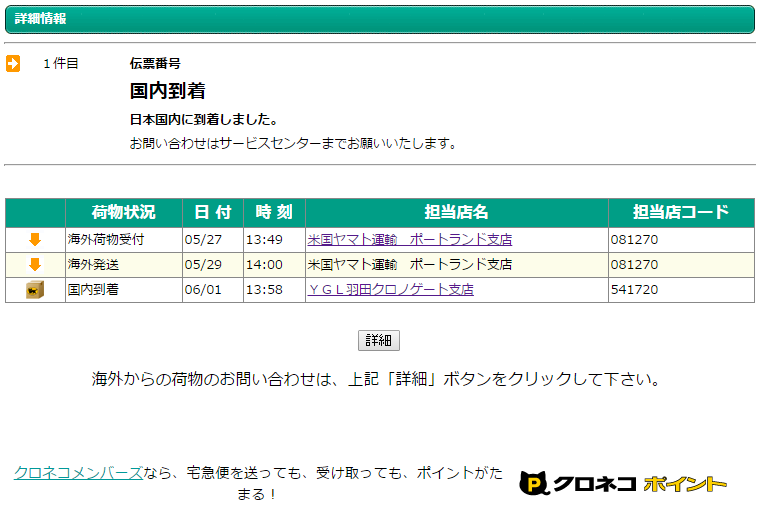Click the 時刻 column header

coord(273,212)
